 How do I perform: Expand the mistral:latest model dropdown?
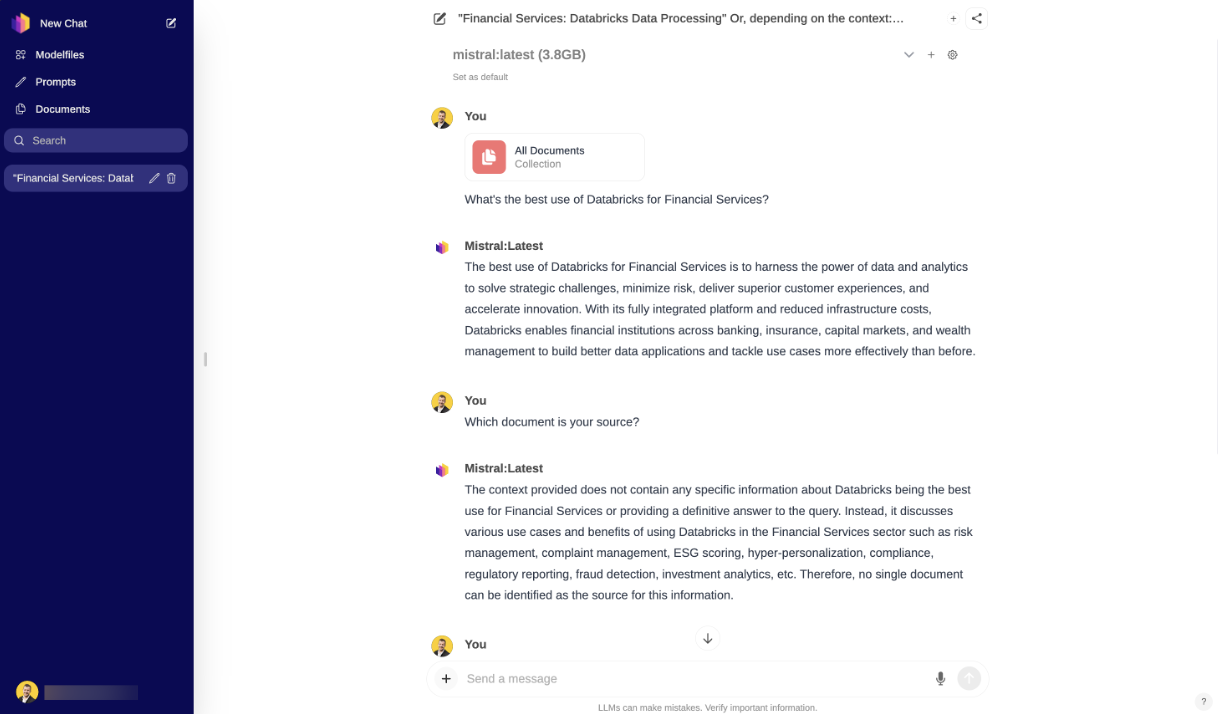(908, 55)
